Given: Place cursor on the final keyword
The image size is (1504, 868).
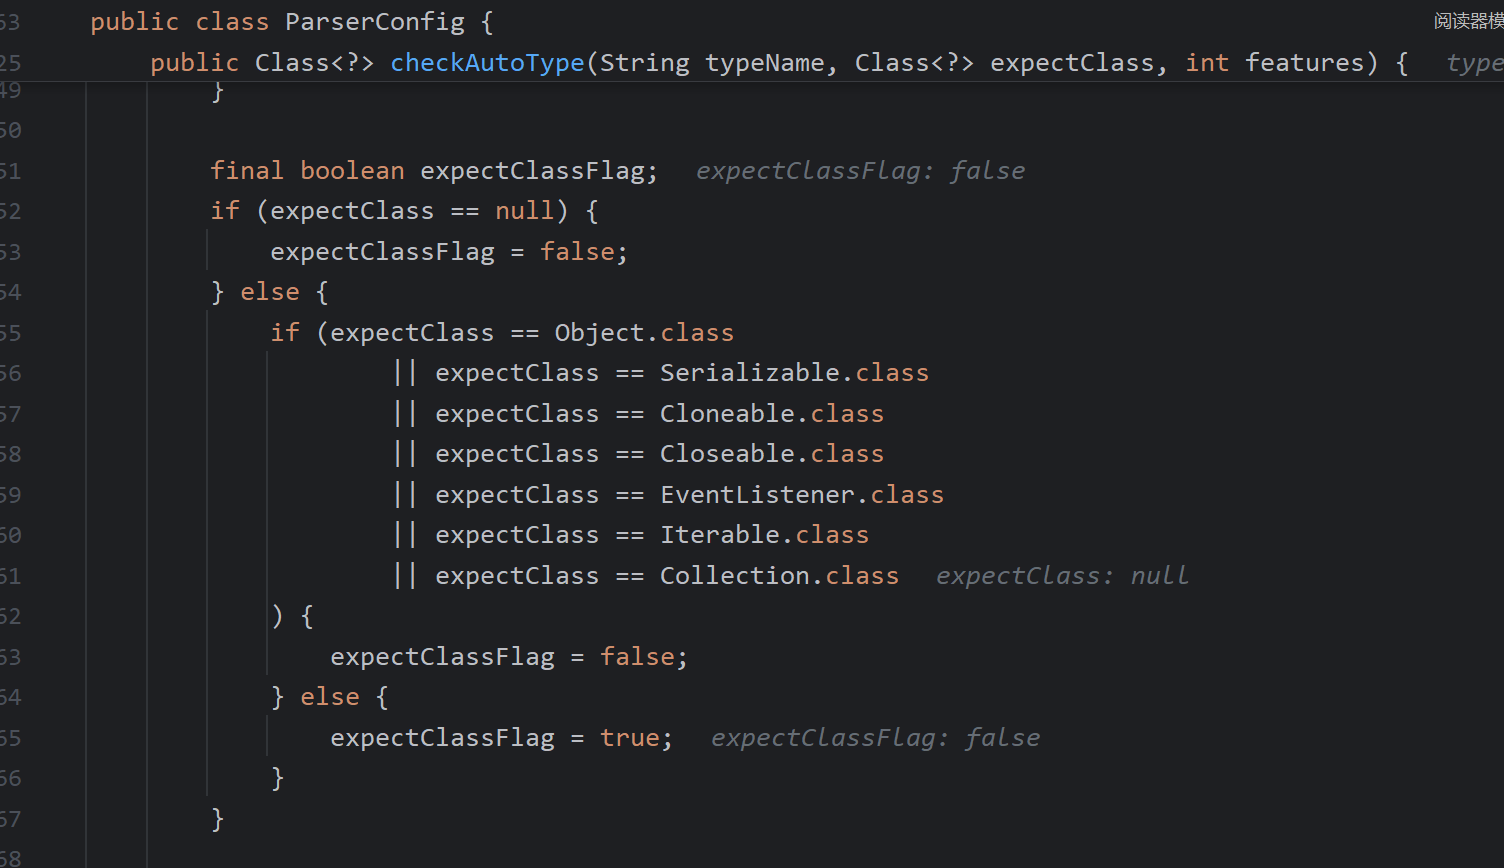Looking at the screenshot, I should click(247, 171).
